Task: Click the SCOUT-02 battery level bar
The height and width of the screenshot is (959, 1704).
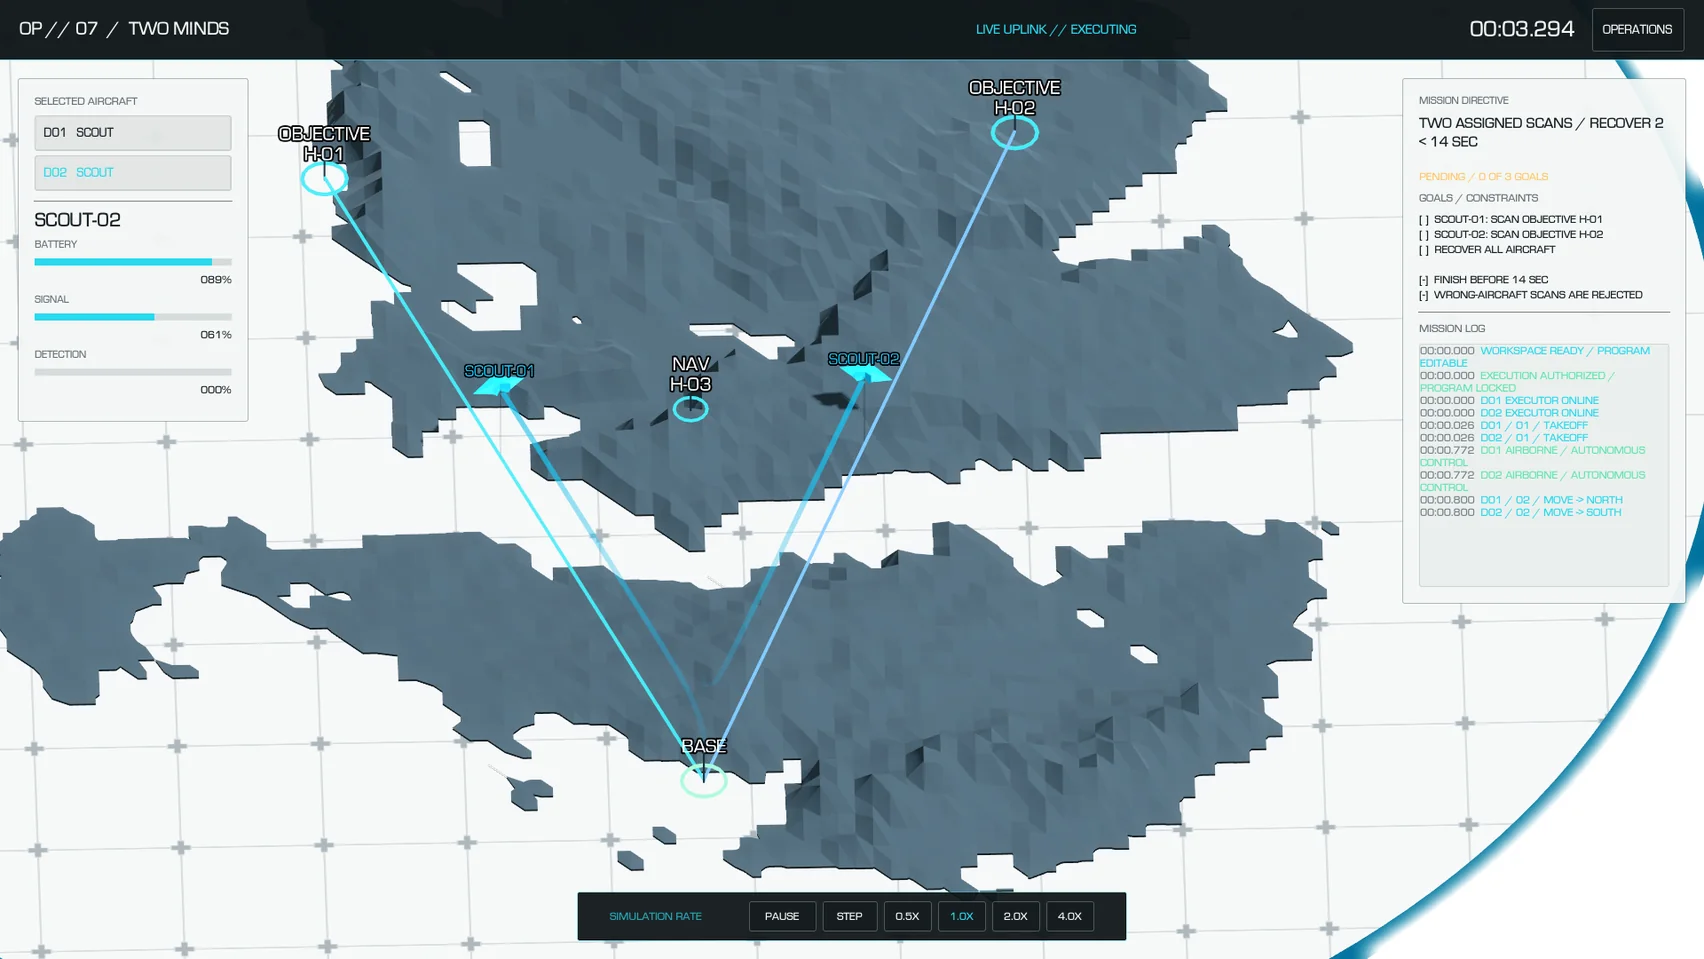Action: [133, 262]
